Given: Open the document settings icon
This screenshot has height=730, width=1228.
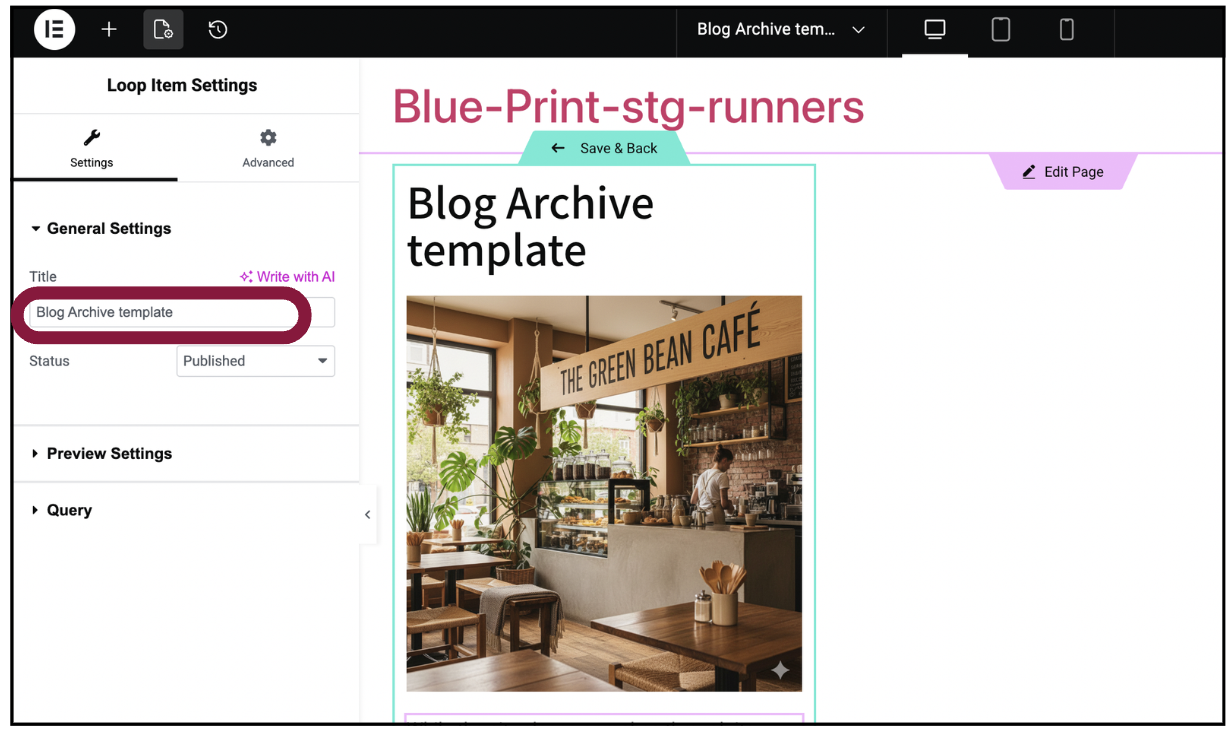Looking at the screenshot, I should (x=163, y=30).
